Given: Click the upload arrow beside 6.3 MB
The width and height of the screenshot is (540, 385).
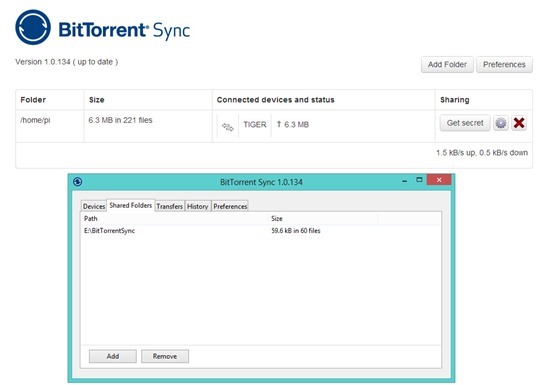Looking at the screenshot, I should (x=279, y=124).
